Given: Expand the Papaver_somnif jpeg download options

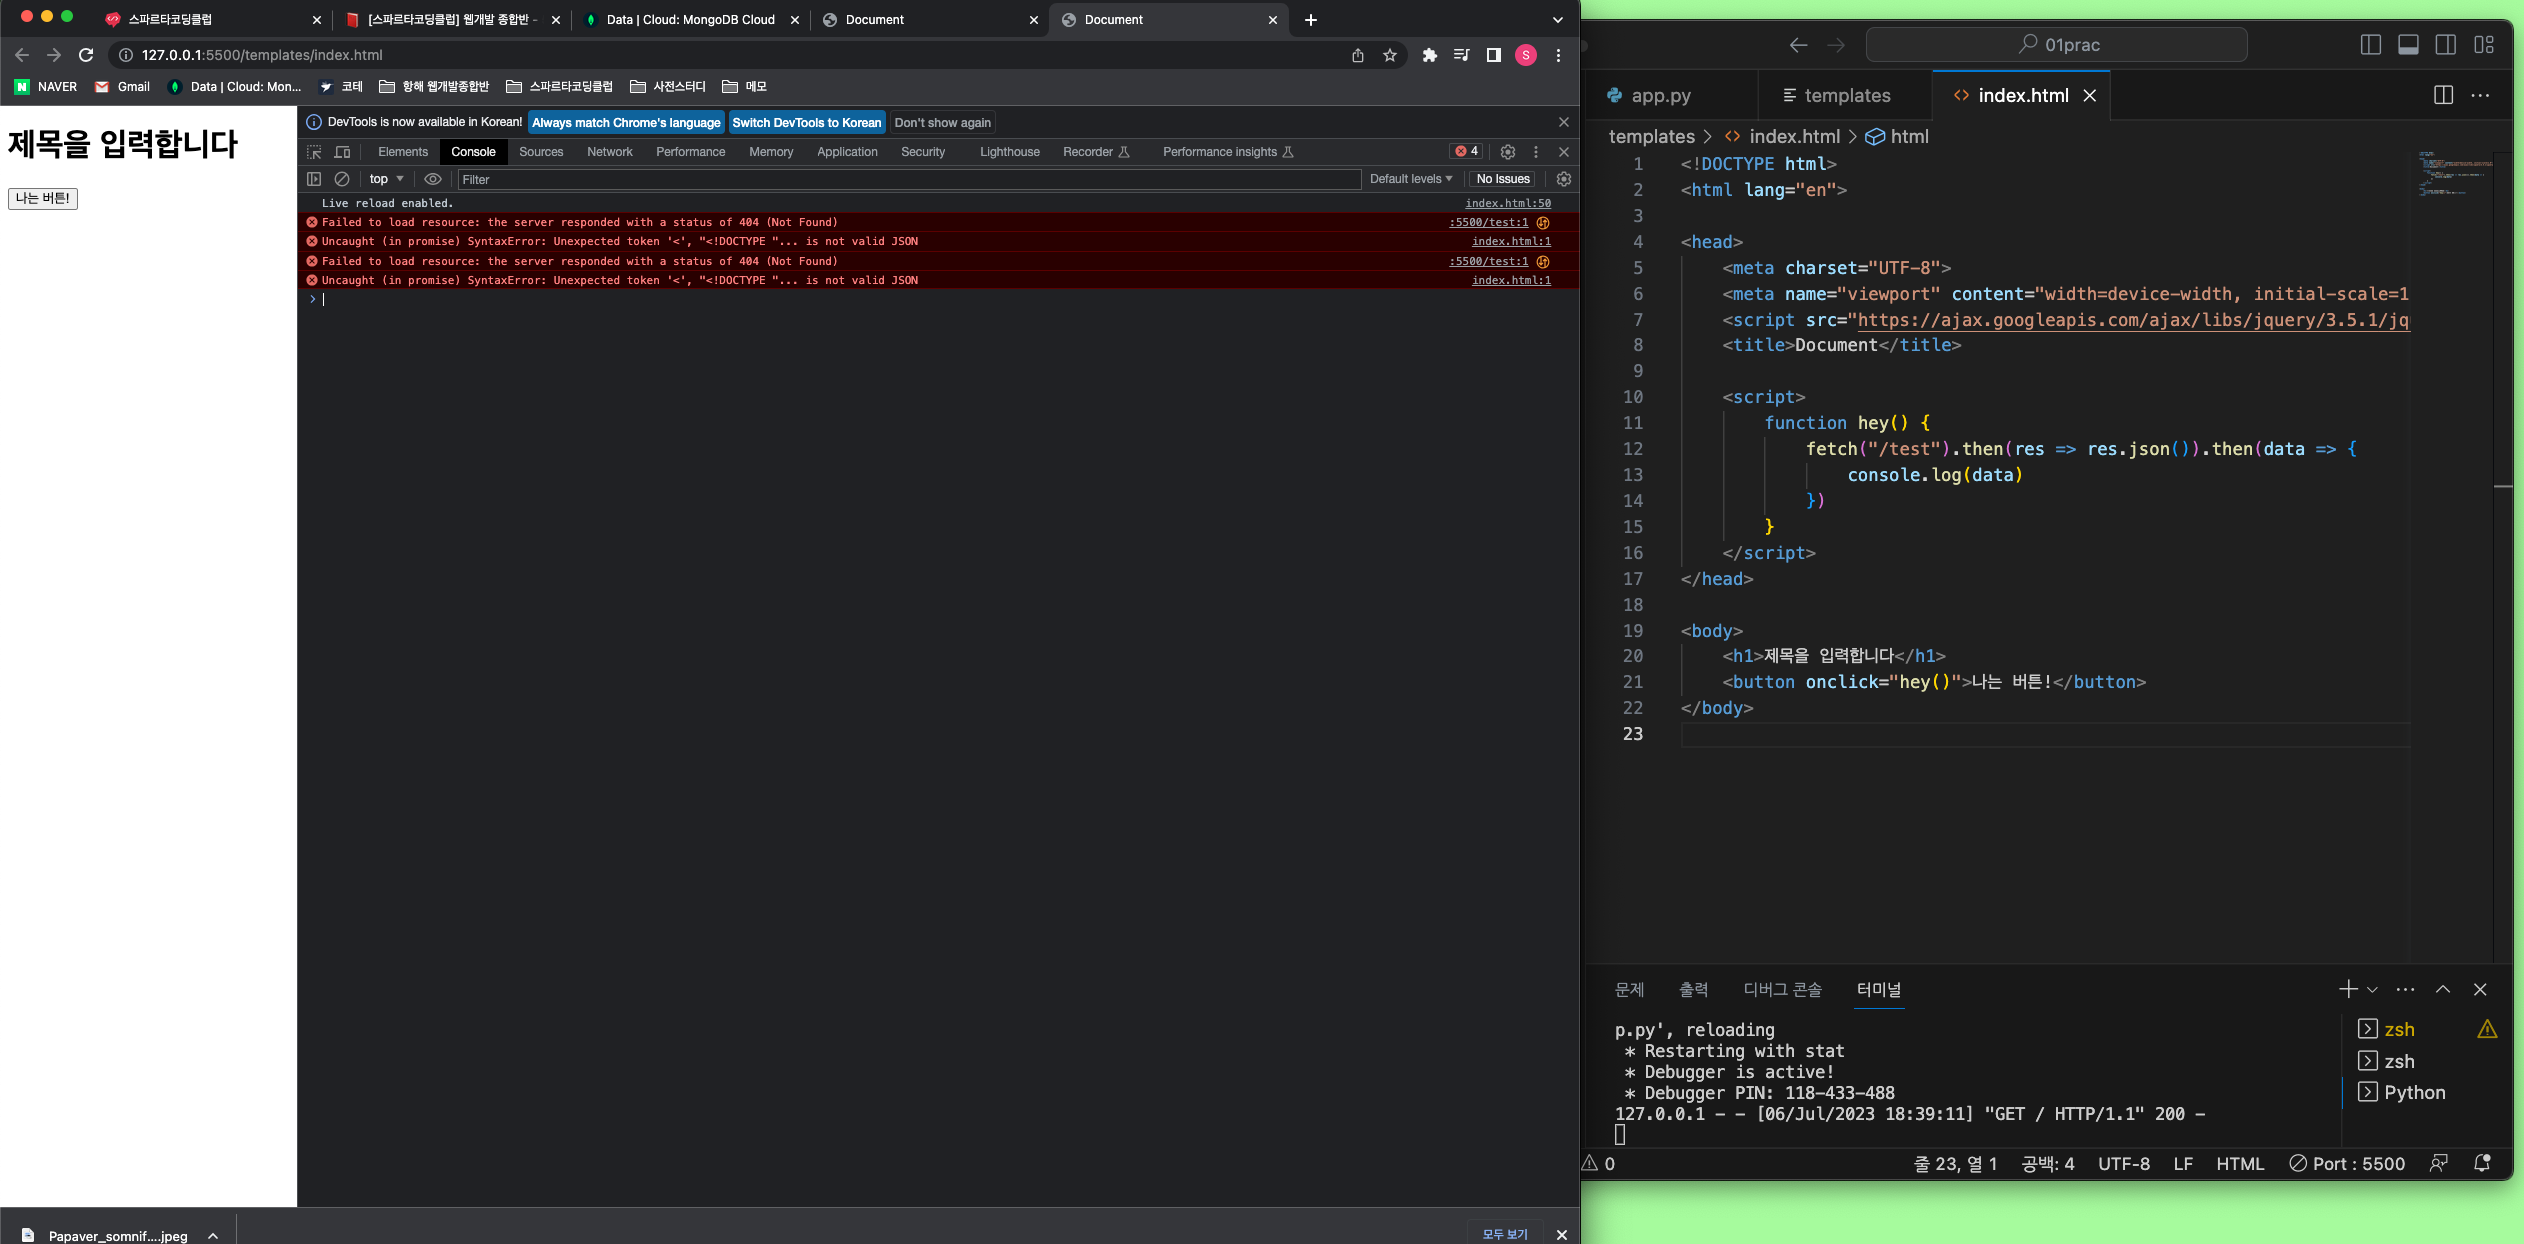Looking at the screenshot, I should [213, 1236].
